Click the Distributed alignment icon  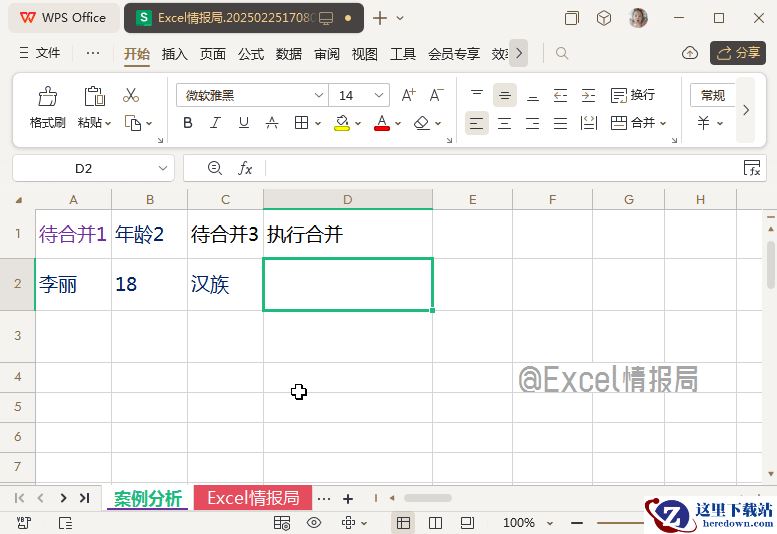coord(589,123)
